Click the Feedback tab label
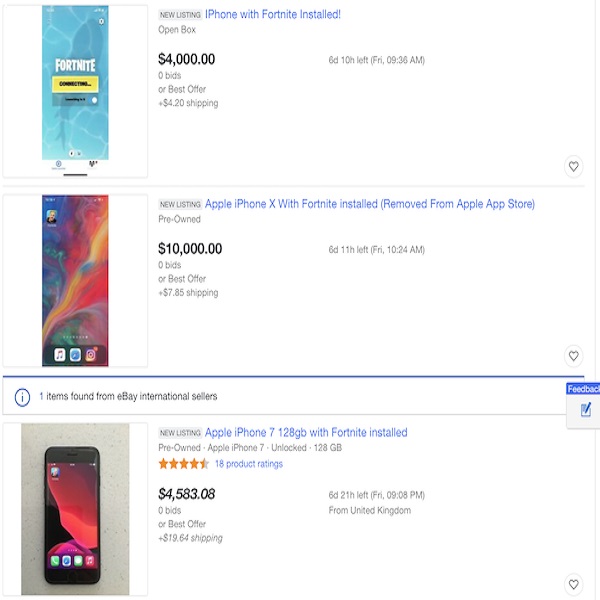 click(583, 389)
